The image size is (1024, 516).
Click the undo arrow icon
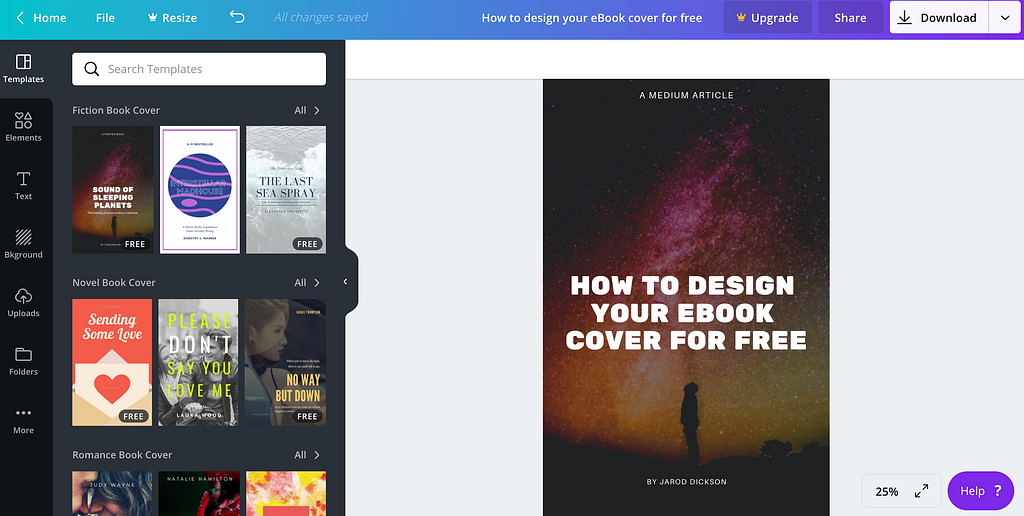(237, 17)
